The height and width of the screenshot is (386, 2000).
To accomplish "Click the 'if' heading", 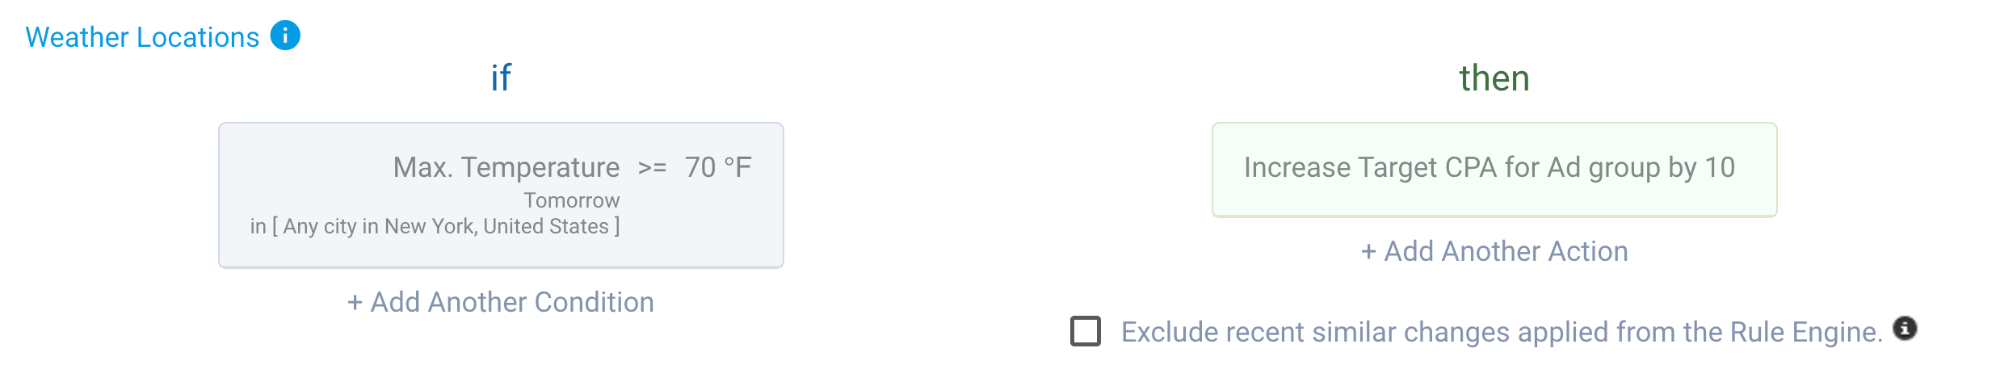I will click(501, 78).
